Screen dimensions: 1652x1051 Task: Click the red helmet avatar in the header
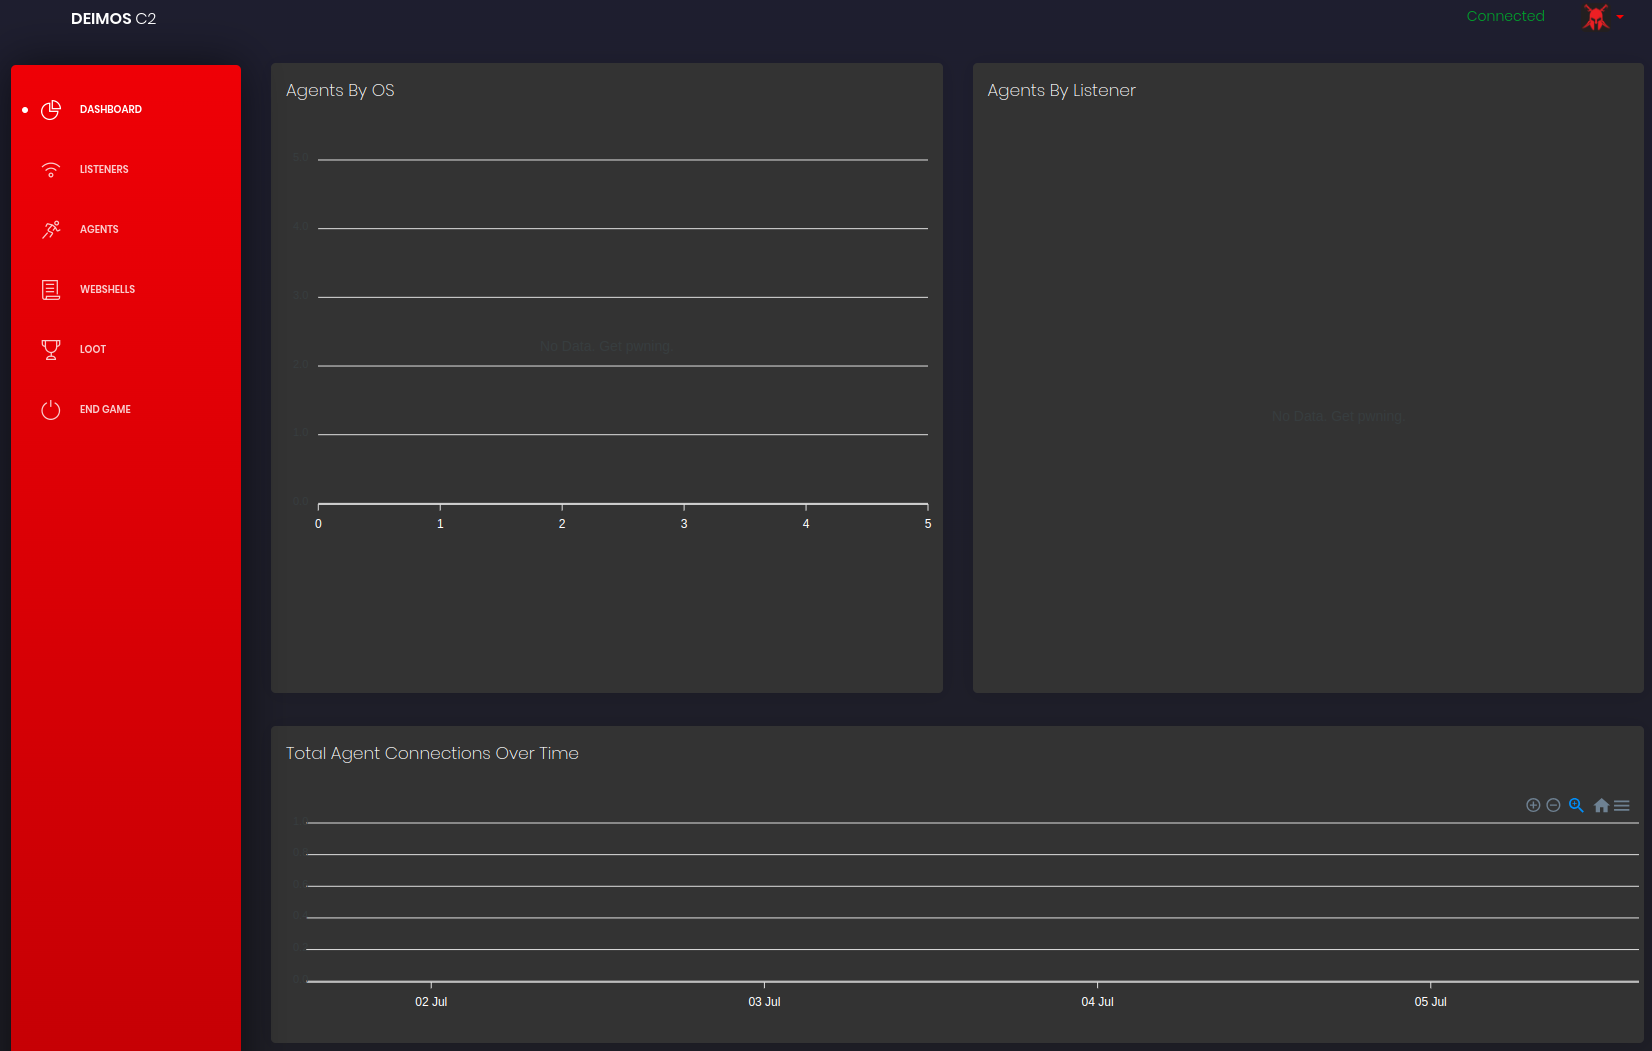pyautogui.click(x=1596, y=17)
